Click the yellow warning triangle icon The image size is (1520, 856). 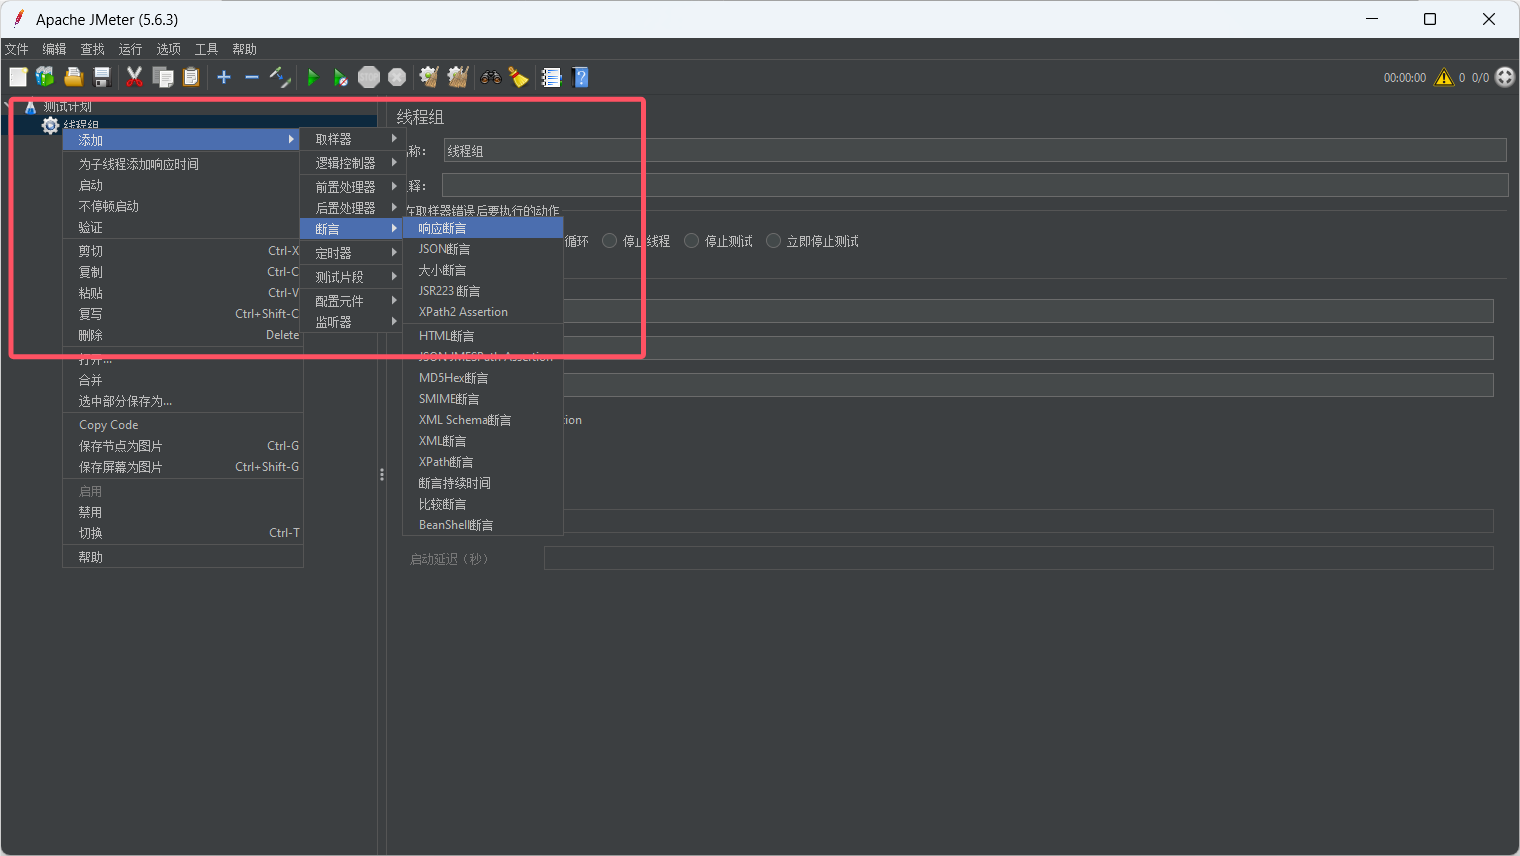pyautogui.click(x=1444, y=77)
